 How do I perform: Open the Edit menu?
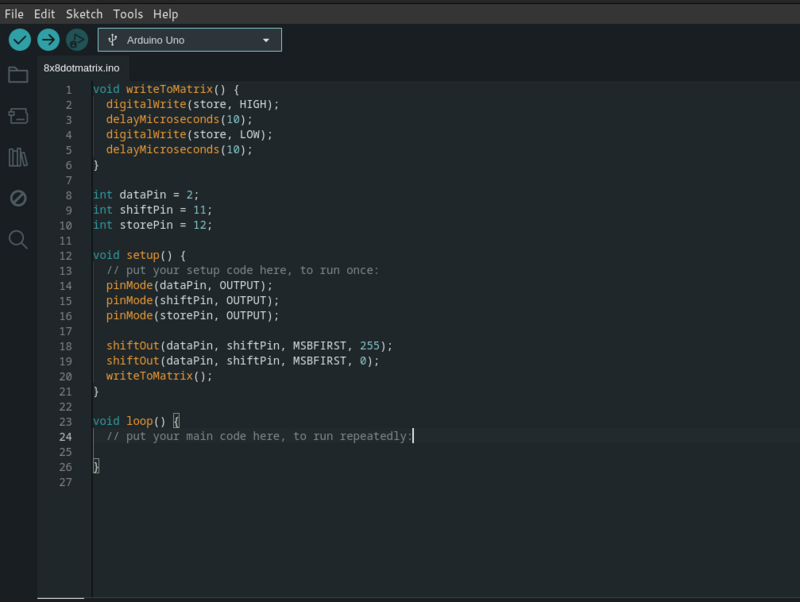tap(44, 14)
